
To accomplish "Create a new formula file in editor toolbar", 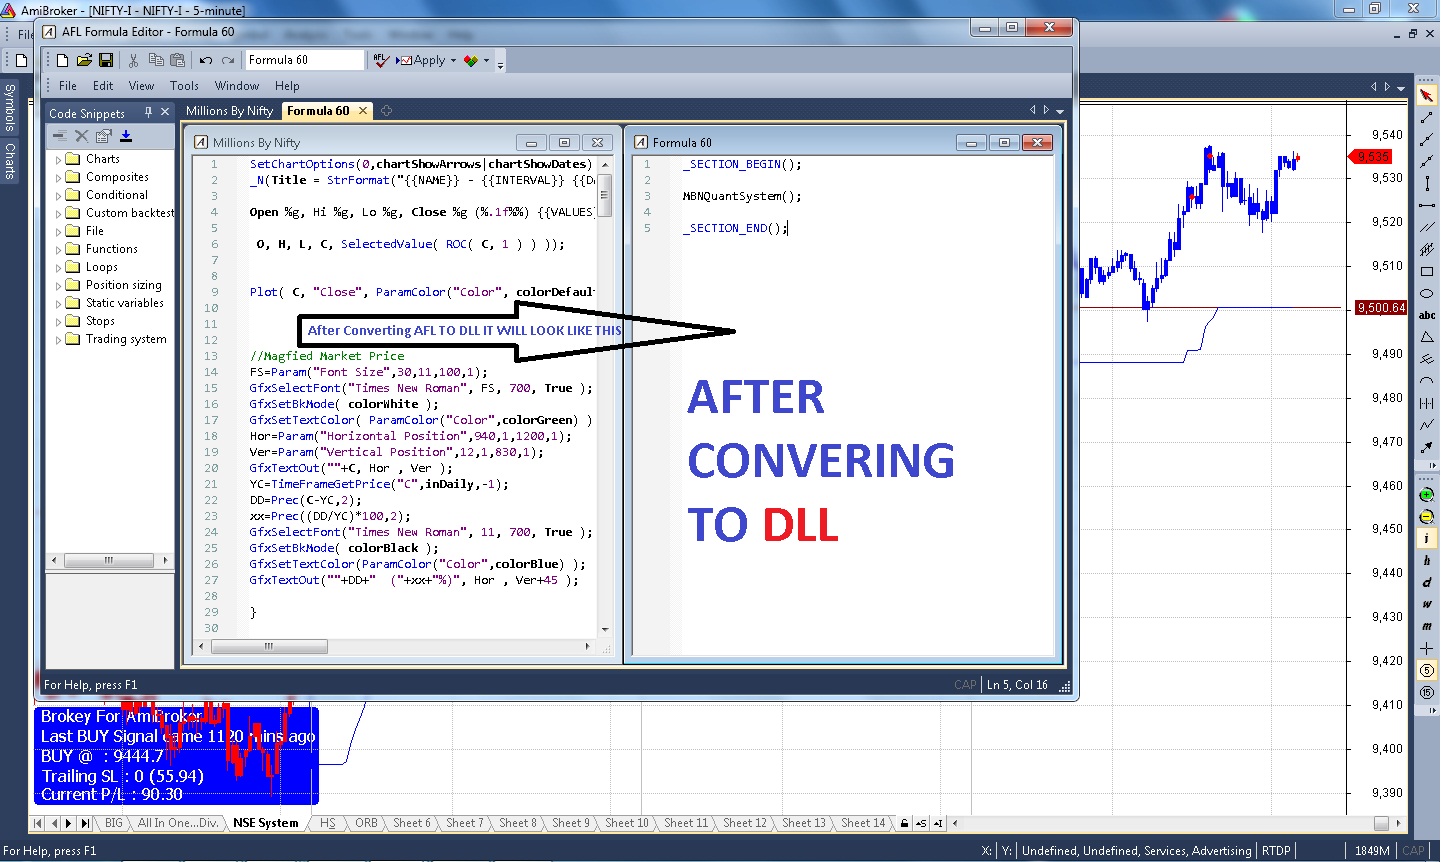I will (62, 60).
